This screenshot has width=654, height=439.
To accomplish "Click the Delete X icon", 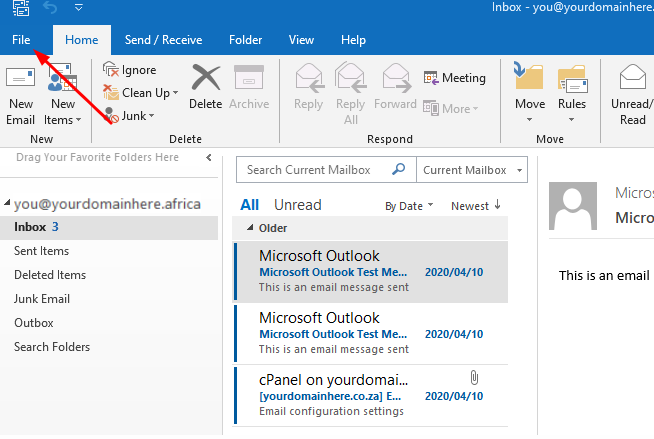I will pos(205,78).
